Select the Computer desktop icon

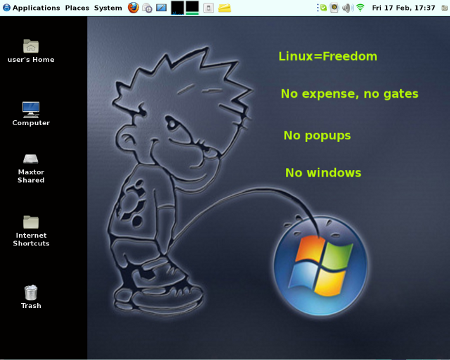click(x=31, y=114)
